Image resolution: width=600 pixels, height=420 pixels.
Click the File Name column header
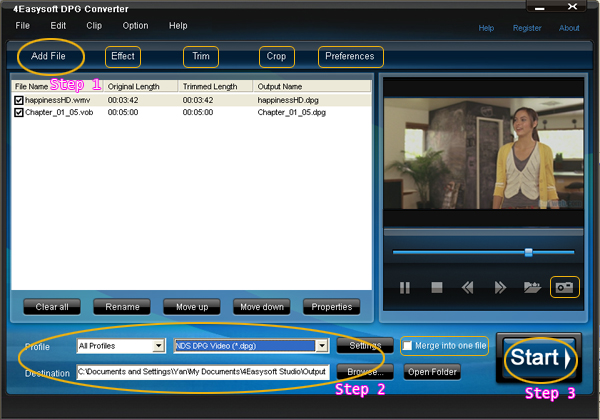[57, 86]
